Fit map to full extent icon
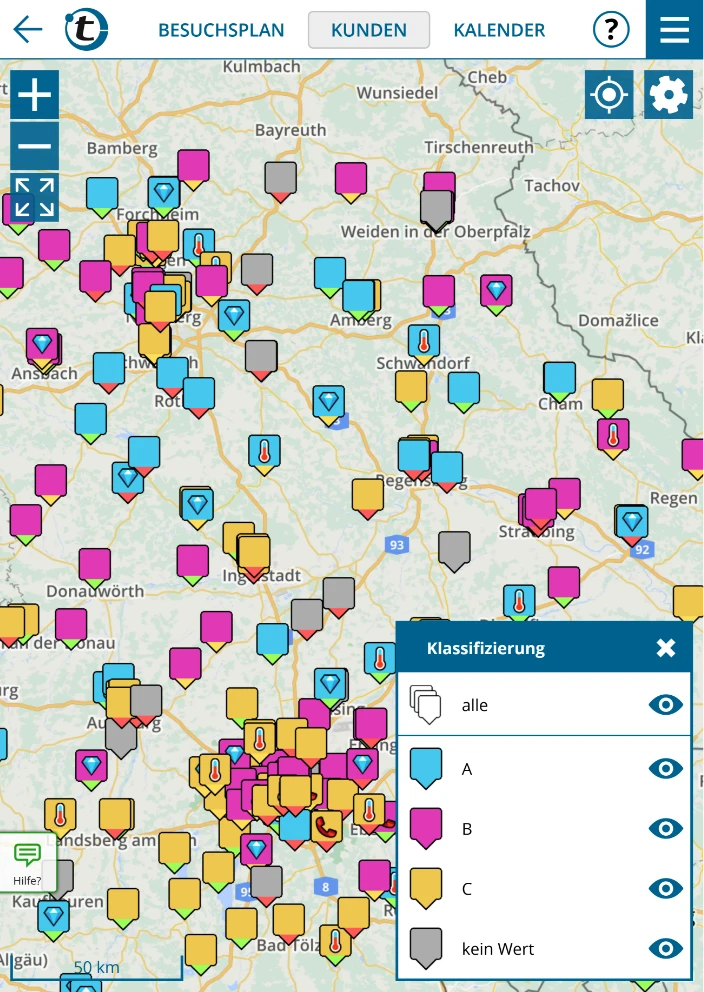The height and width of the screenshot is (992, 704). [35, 197]
